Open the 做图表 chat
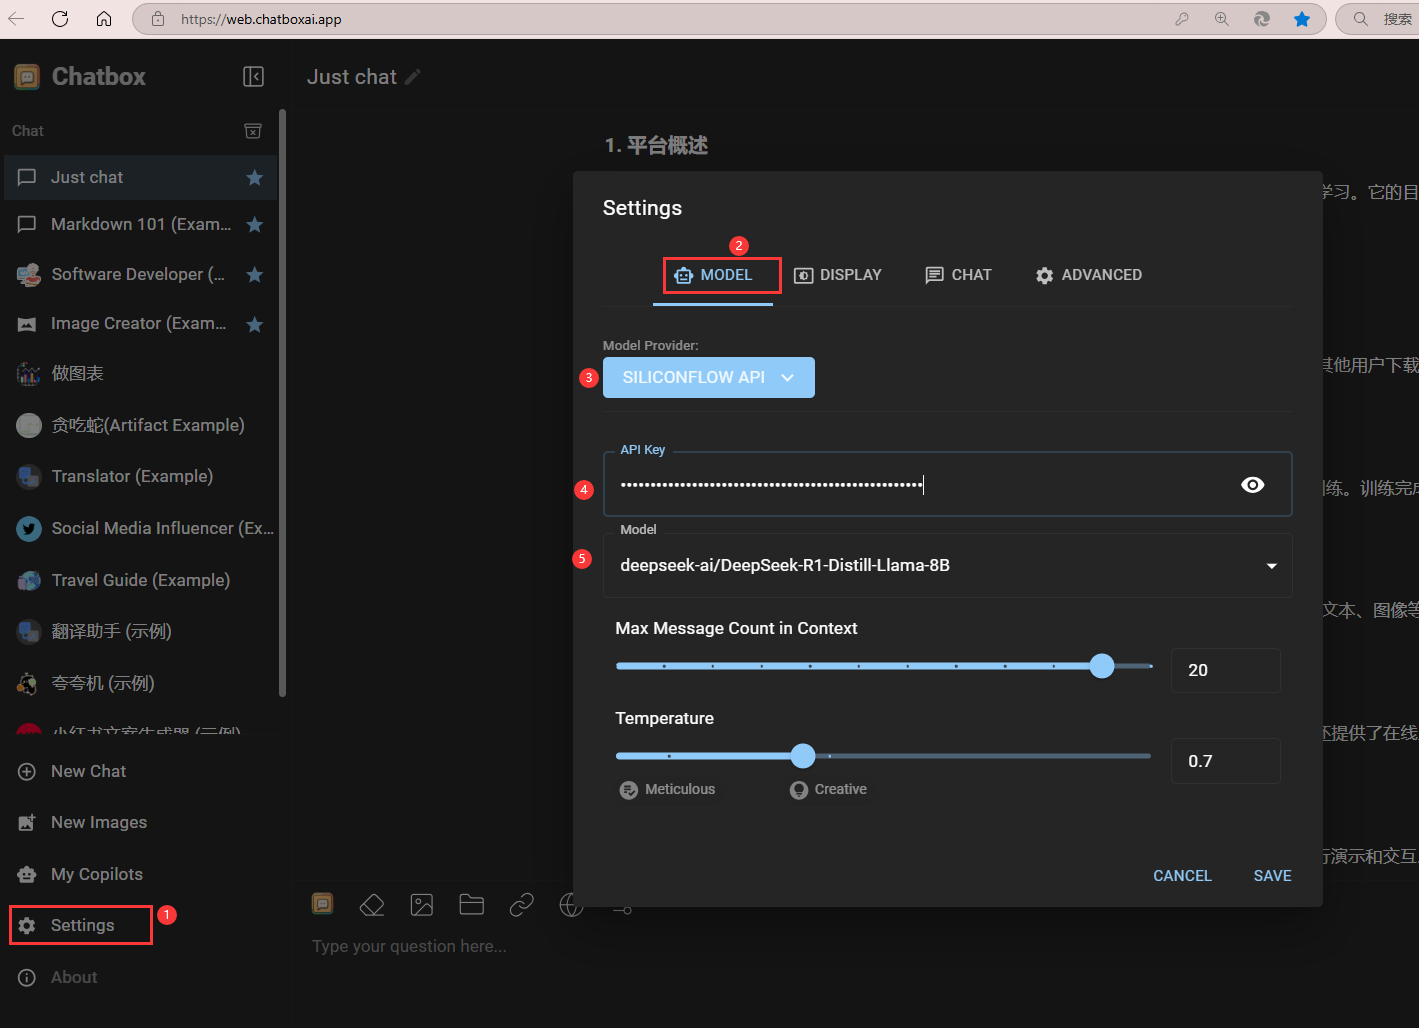This screenshot has height=1028, width=1419. point(140,373)
